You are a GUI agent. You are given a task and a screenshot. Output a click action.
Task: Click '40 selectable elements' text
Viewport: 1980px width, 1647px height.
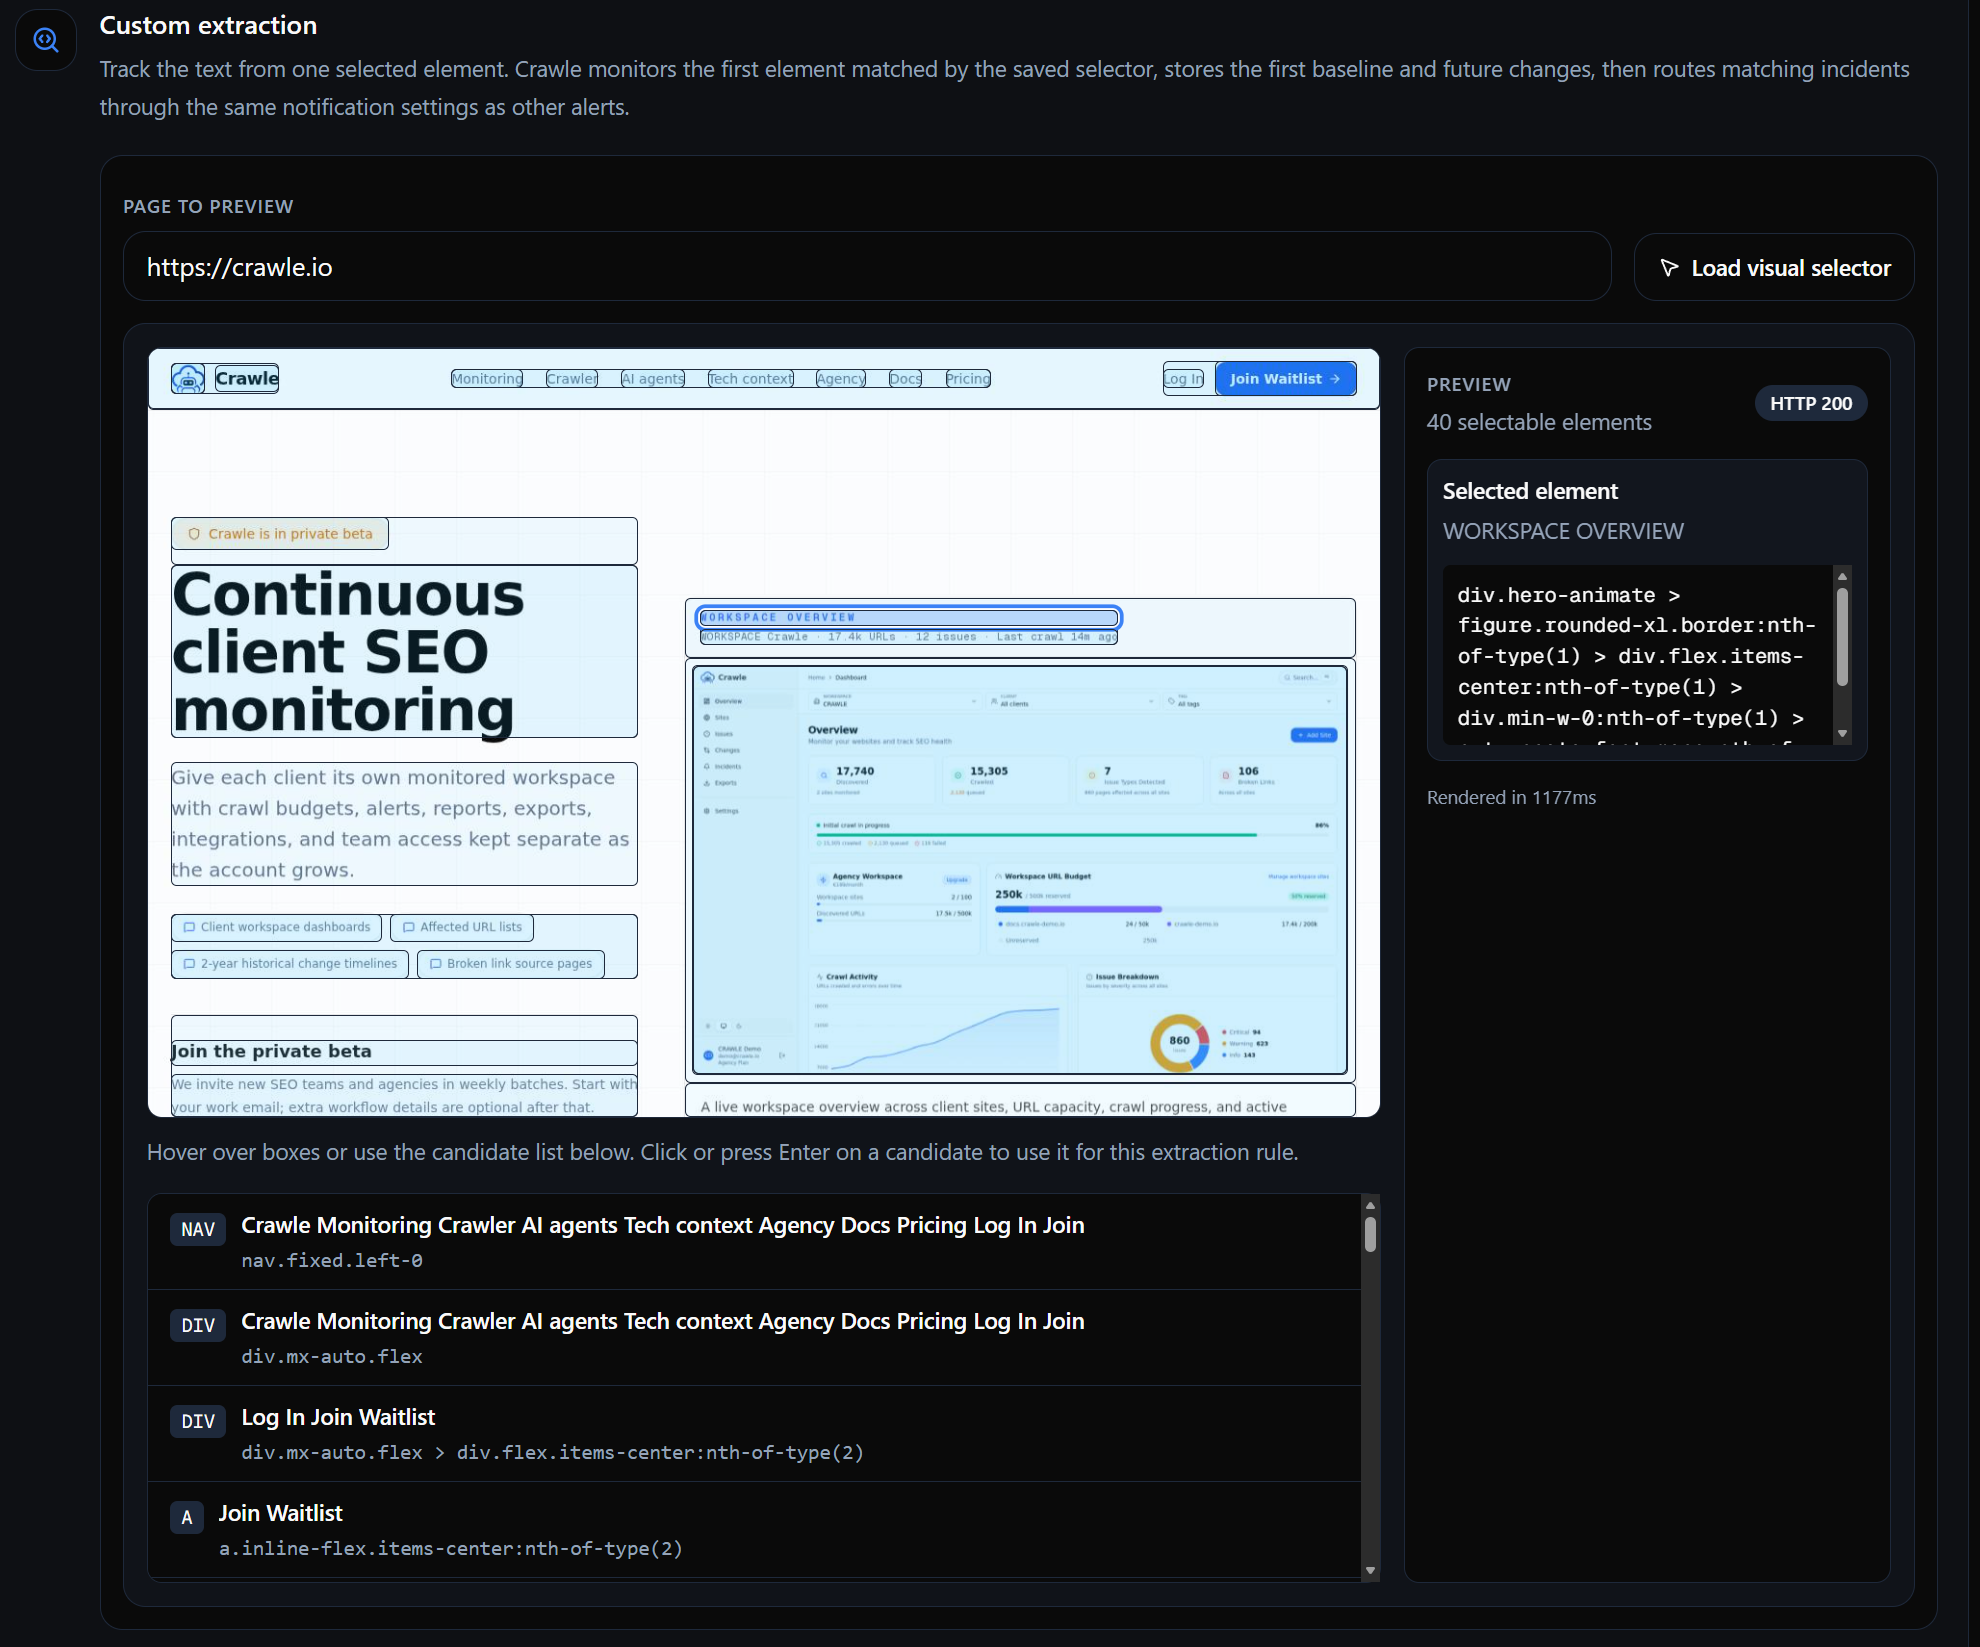(x=1539, y=422)
